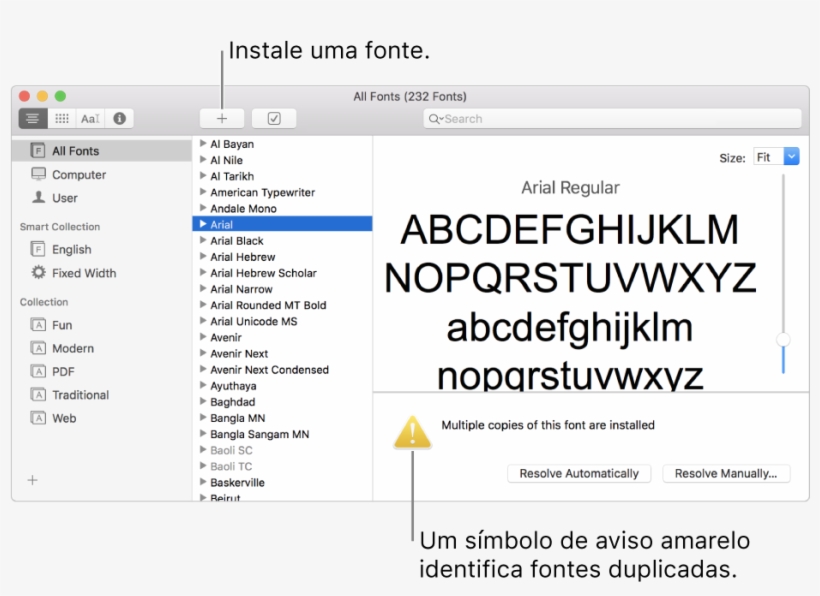The width and height of the screenshot is (820, 596).
Task: Click the font size slider knob
Action: click(783, 340)
